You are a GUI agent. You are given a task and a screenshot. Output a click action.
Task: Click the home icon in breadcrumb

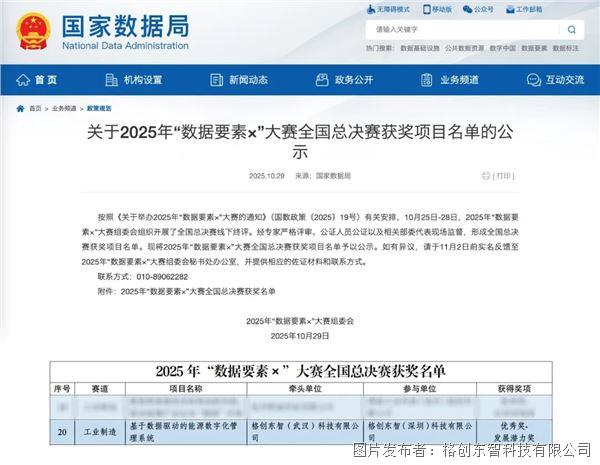point(21,107)
